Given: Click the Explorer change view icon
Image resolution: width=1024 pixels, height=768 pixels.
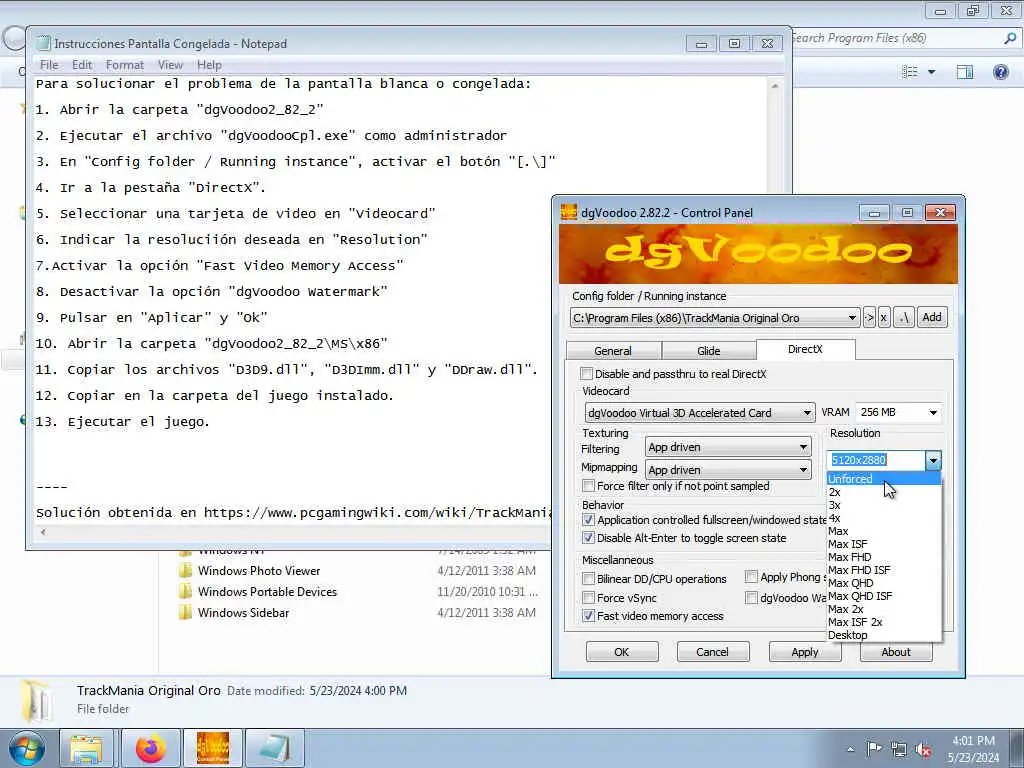Looking at the screenshot, I should [910, 72].
